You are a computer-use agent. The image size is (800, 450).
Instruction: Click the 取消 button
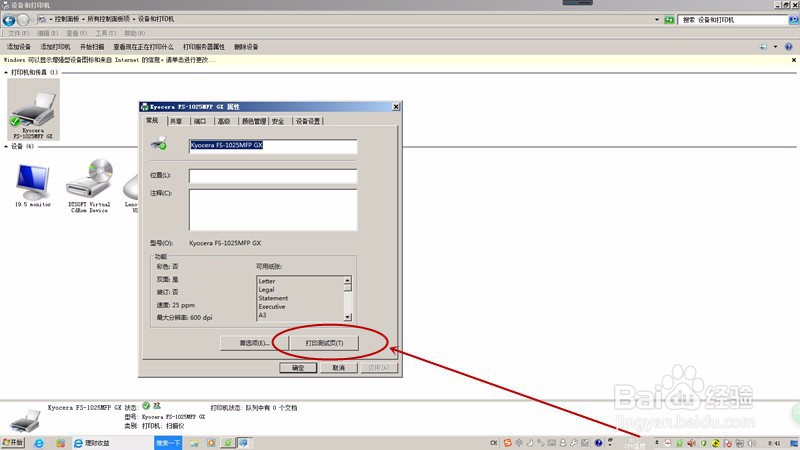339,367
